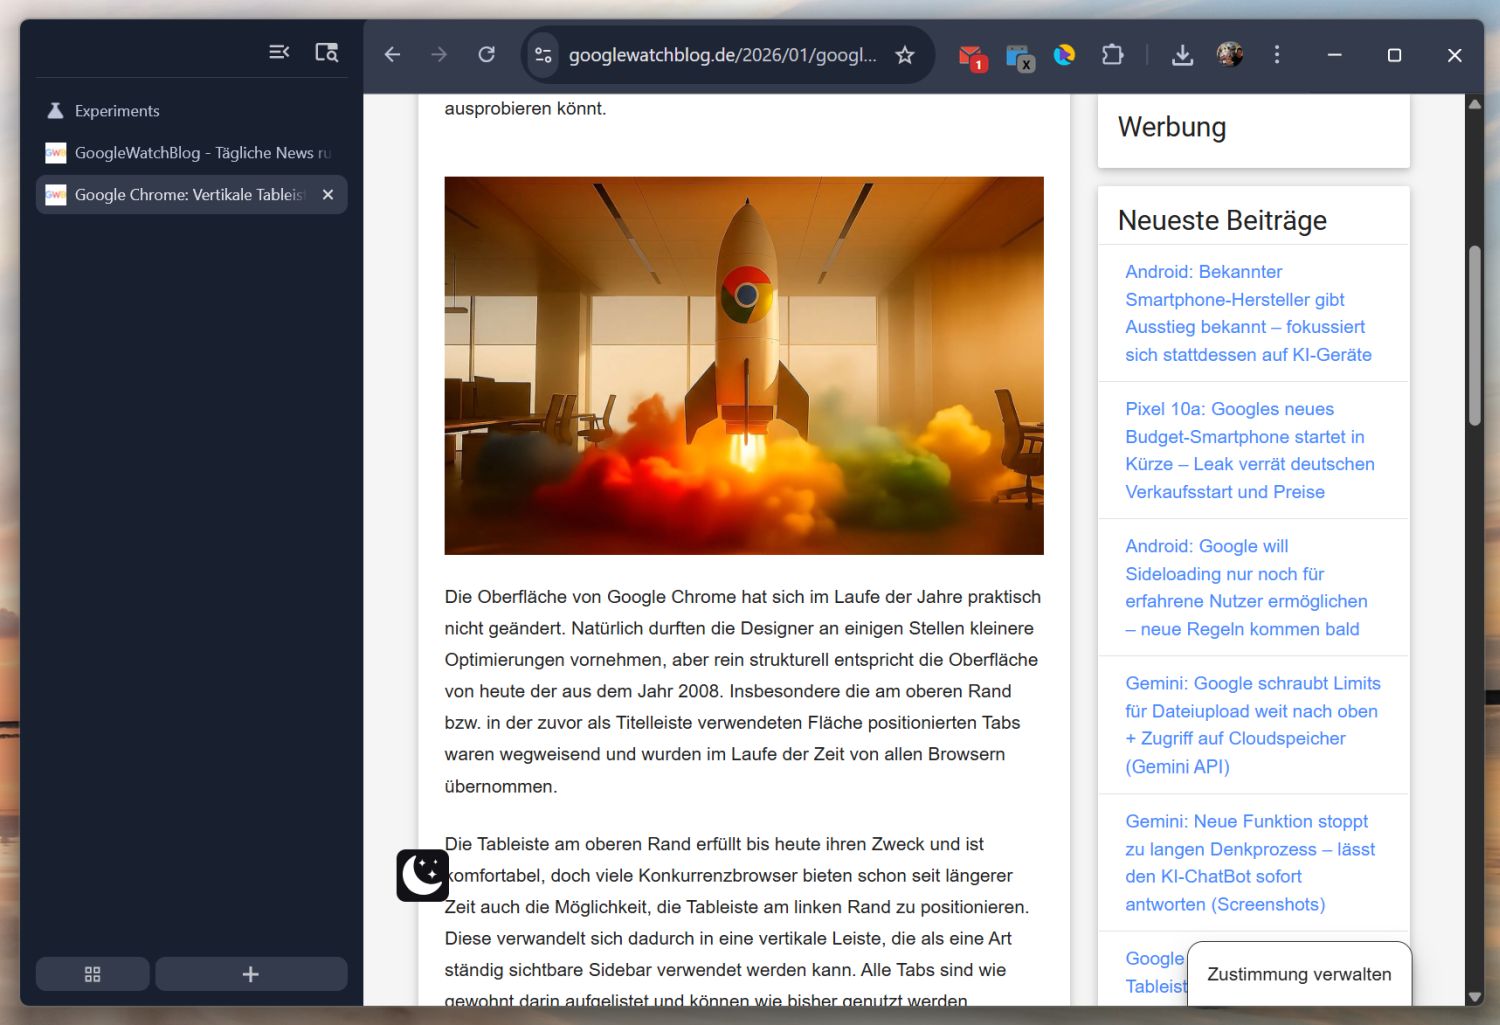Close the Google Chrome Vertikale Tableiste tab
1500x1025 pixels.
pyautogui.click(x=327, y=195)
